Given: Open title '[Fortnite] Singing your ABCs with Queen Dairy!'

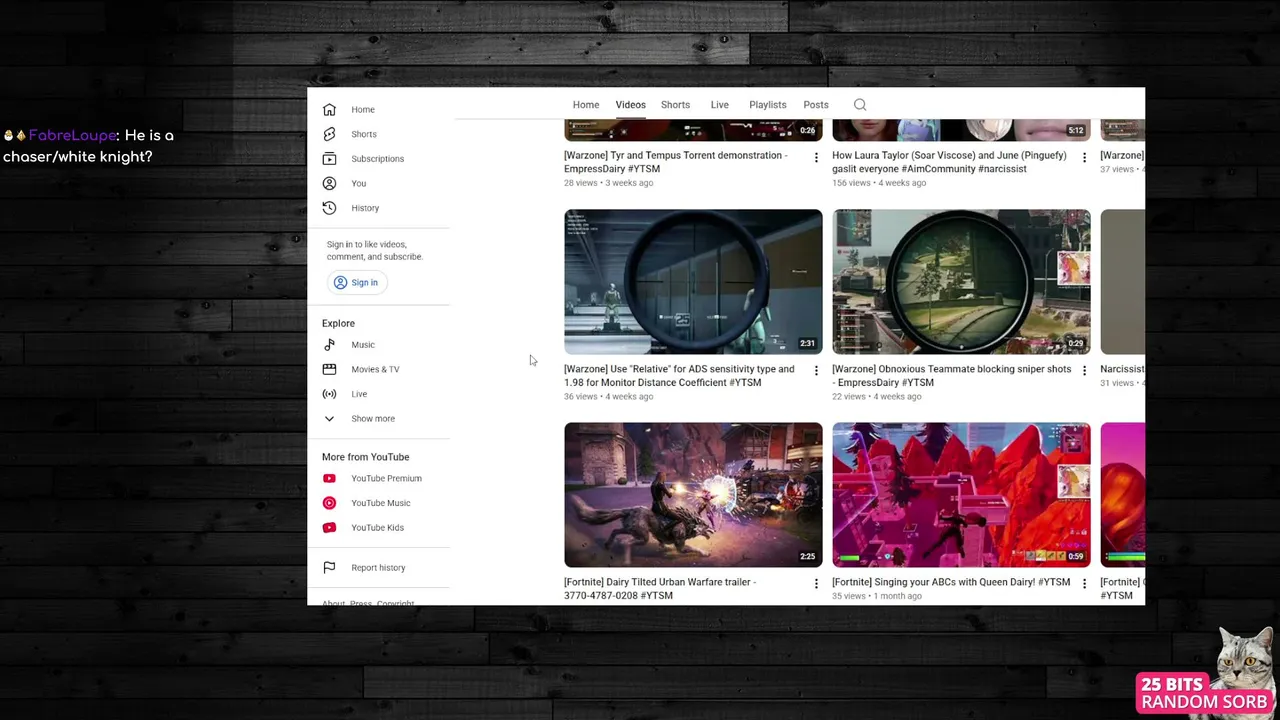Looking at the screenshot, I should pos(951,582).
